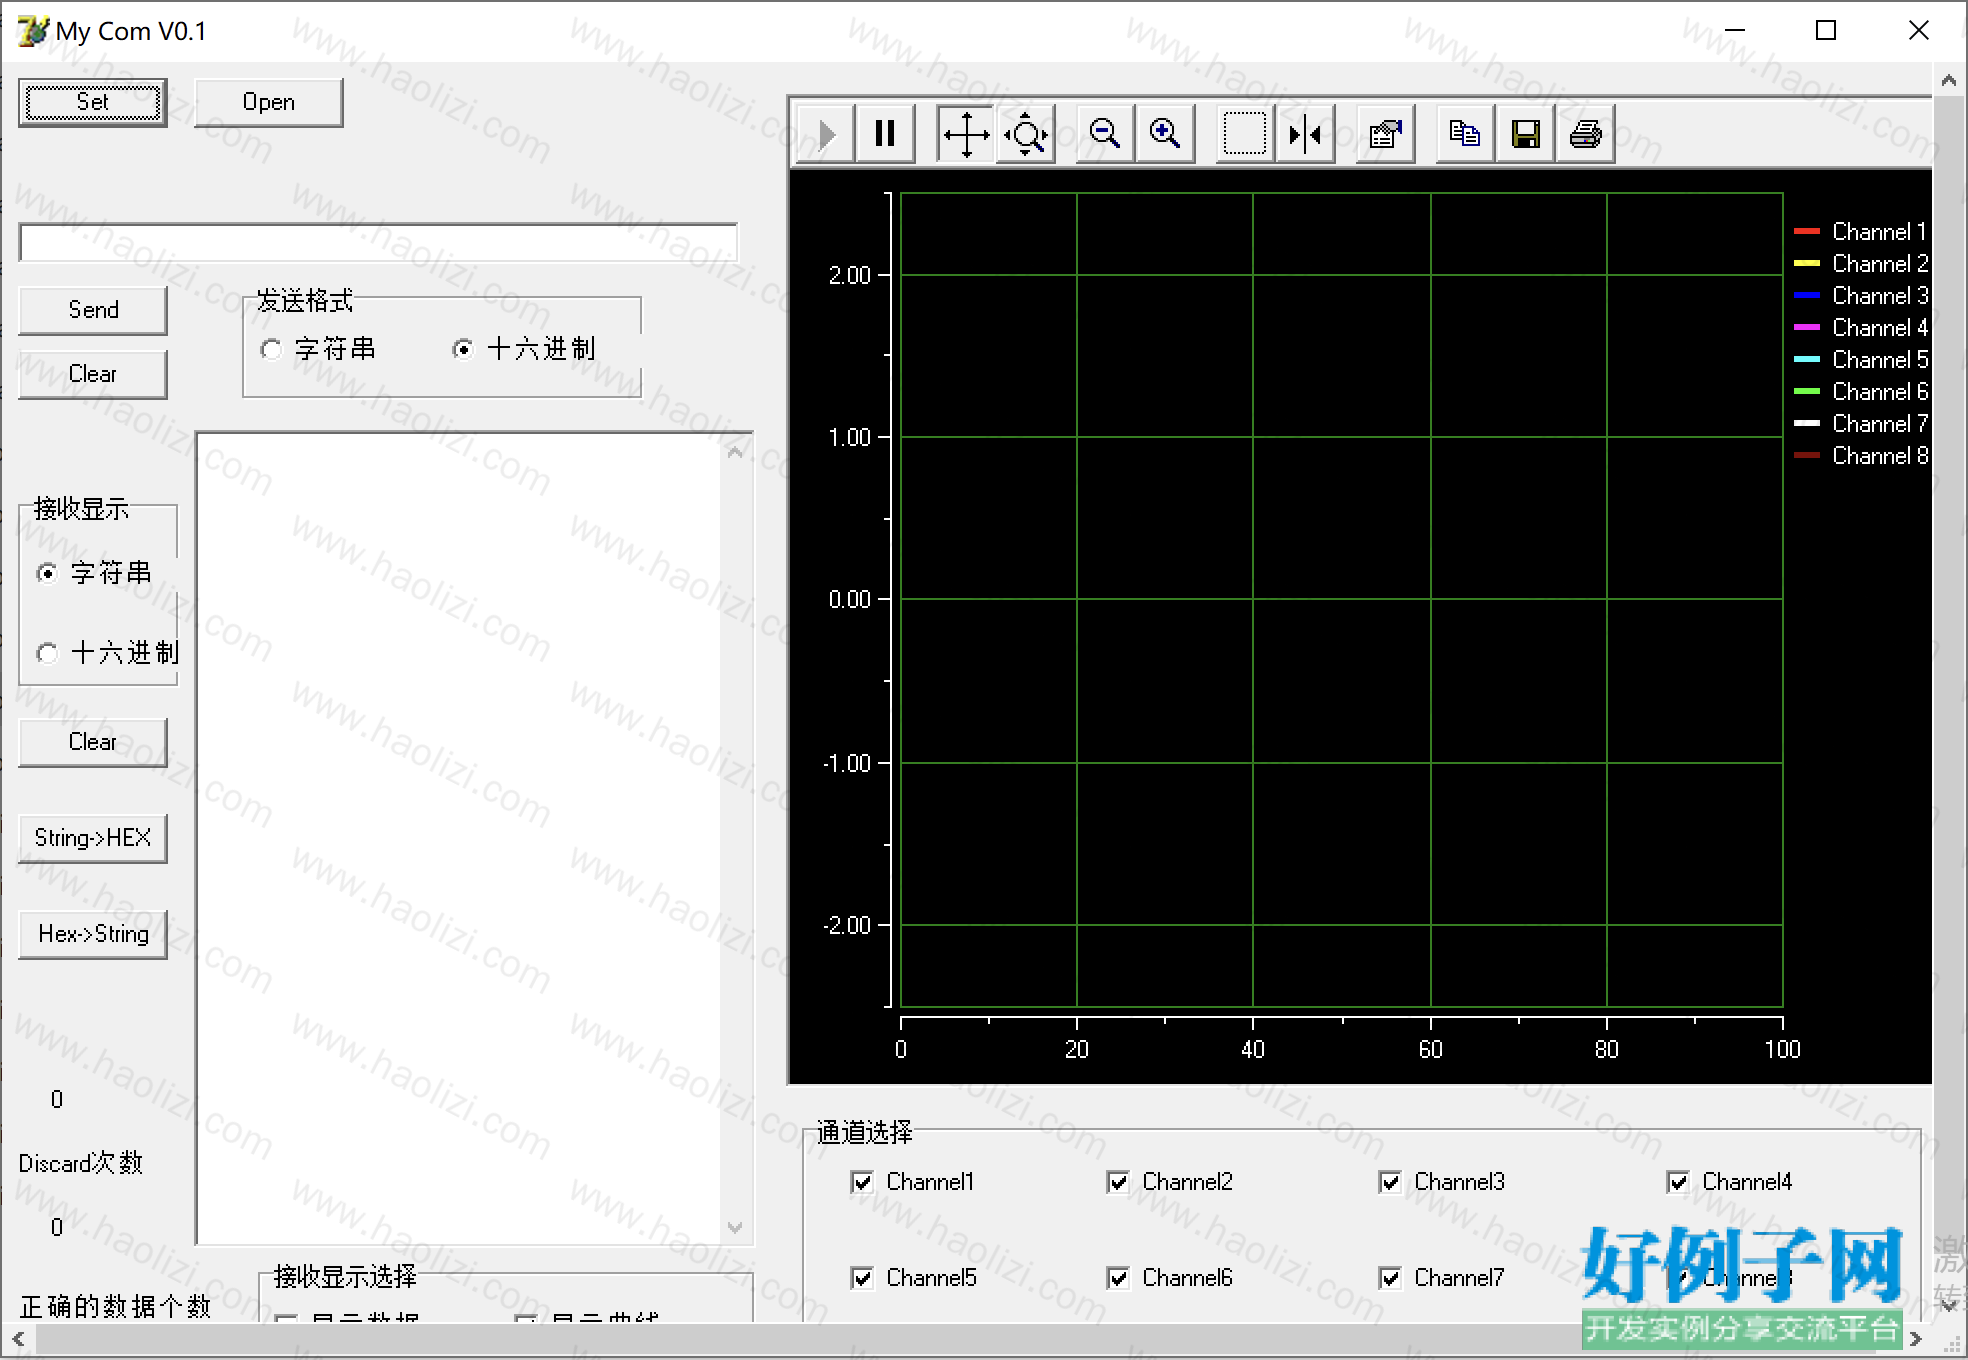Zoom in the chart

[1165, 133]
